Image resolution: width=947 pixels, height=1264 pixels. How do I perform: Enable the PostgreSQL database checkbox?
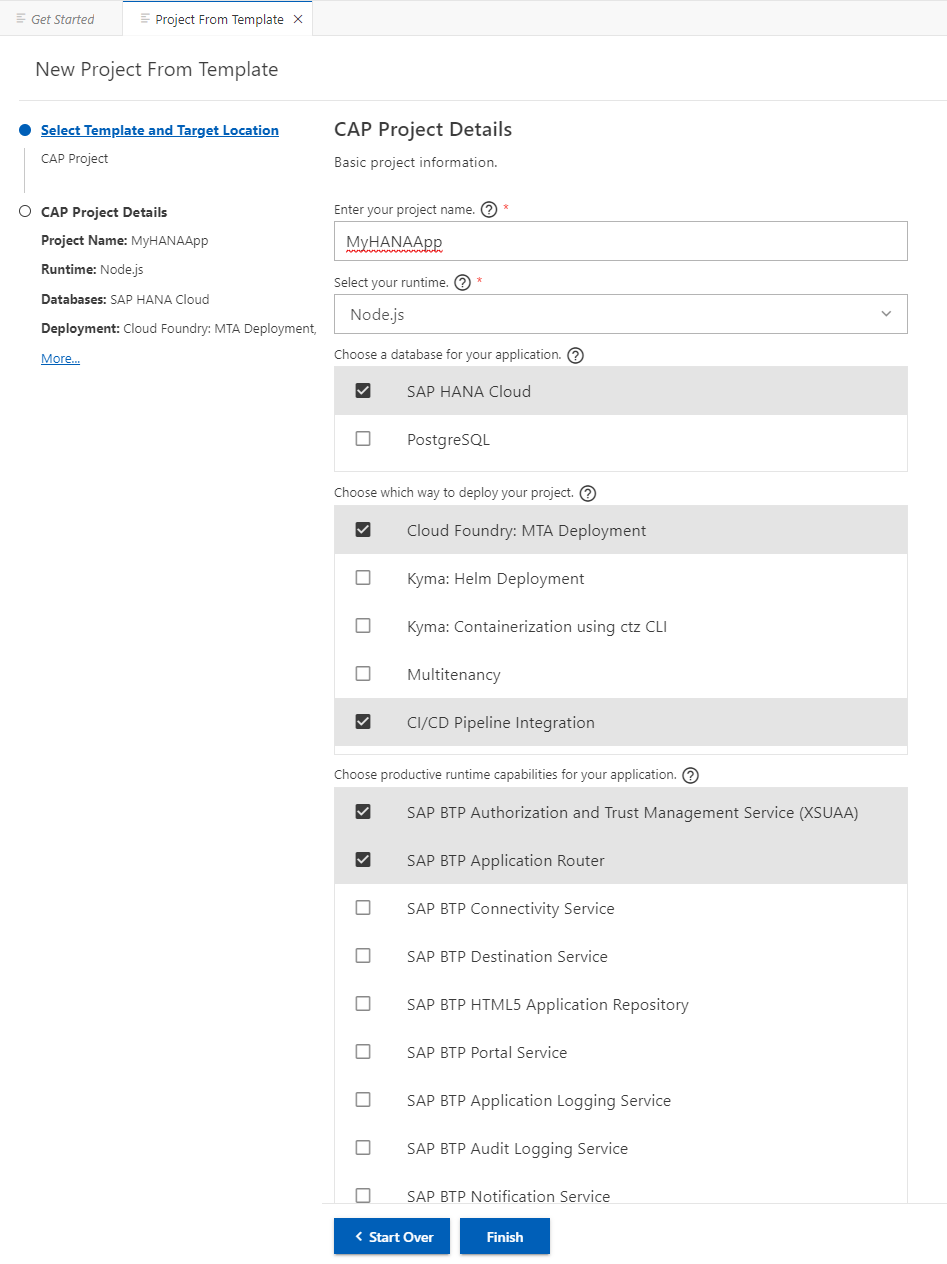[363, 439]
